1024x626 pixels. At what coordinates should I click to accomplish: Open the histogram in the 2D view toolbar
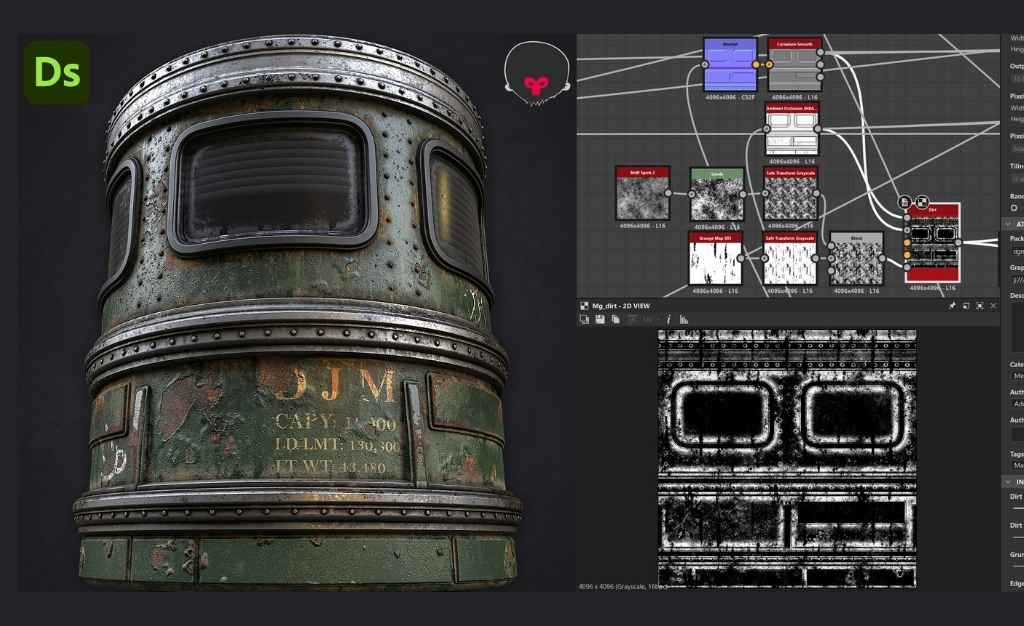tap(684, 319)
